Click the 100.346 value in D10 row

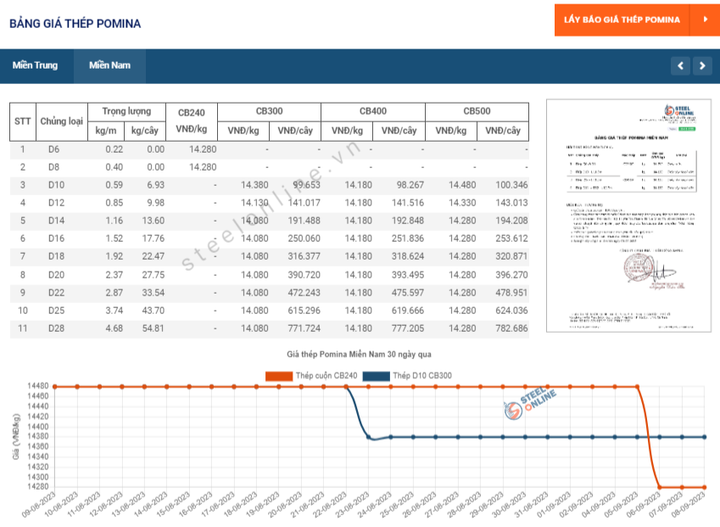point(512,185)
